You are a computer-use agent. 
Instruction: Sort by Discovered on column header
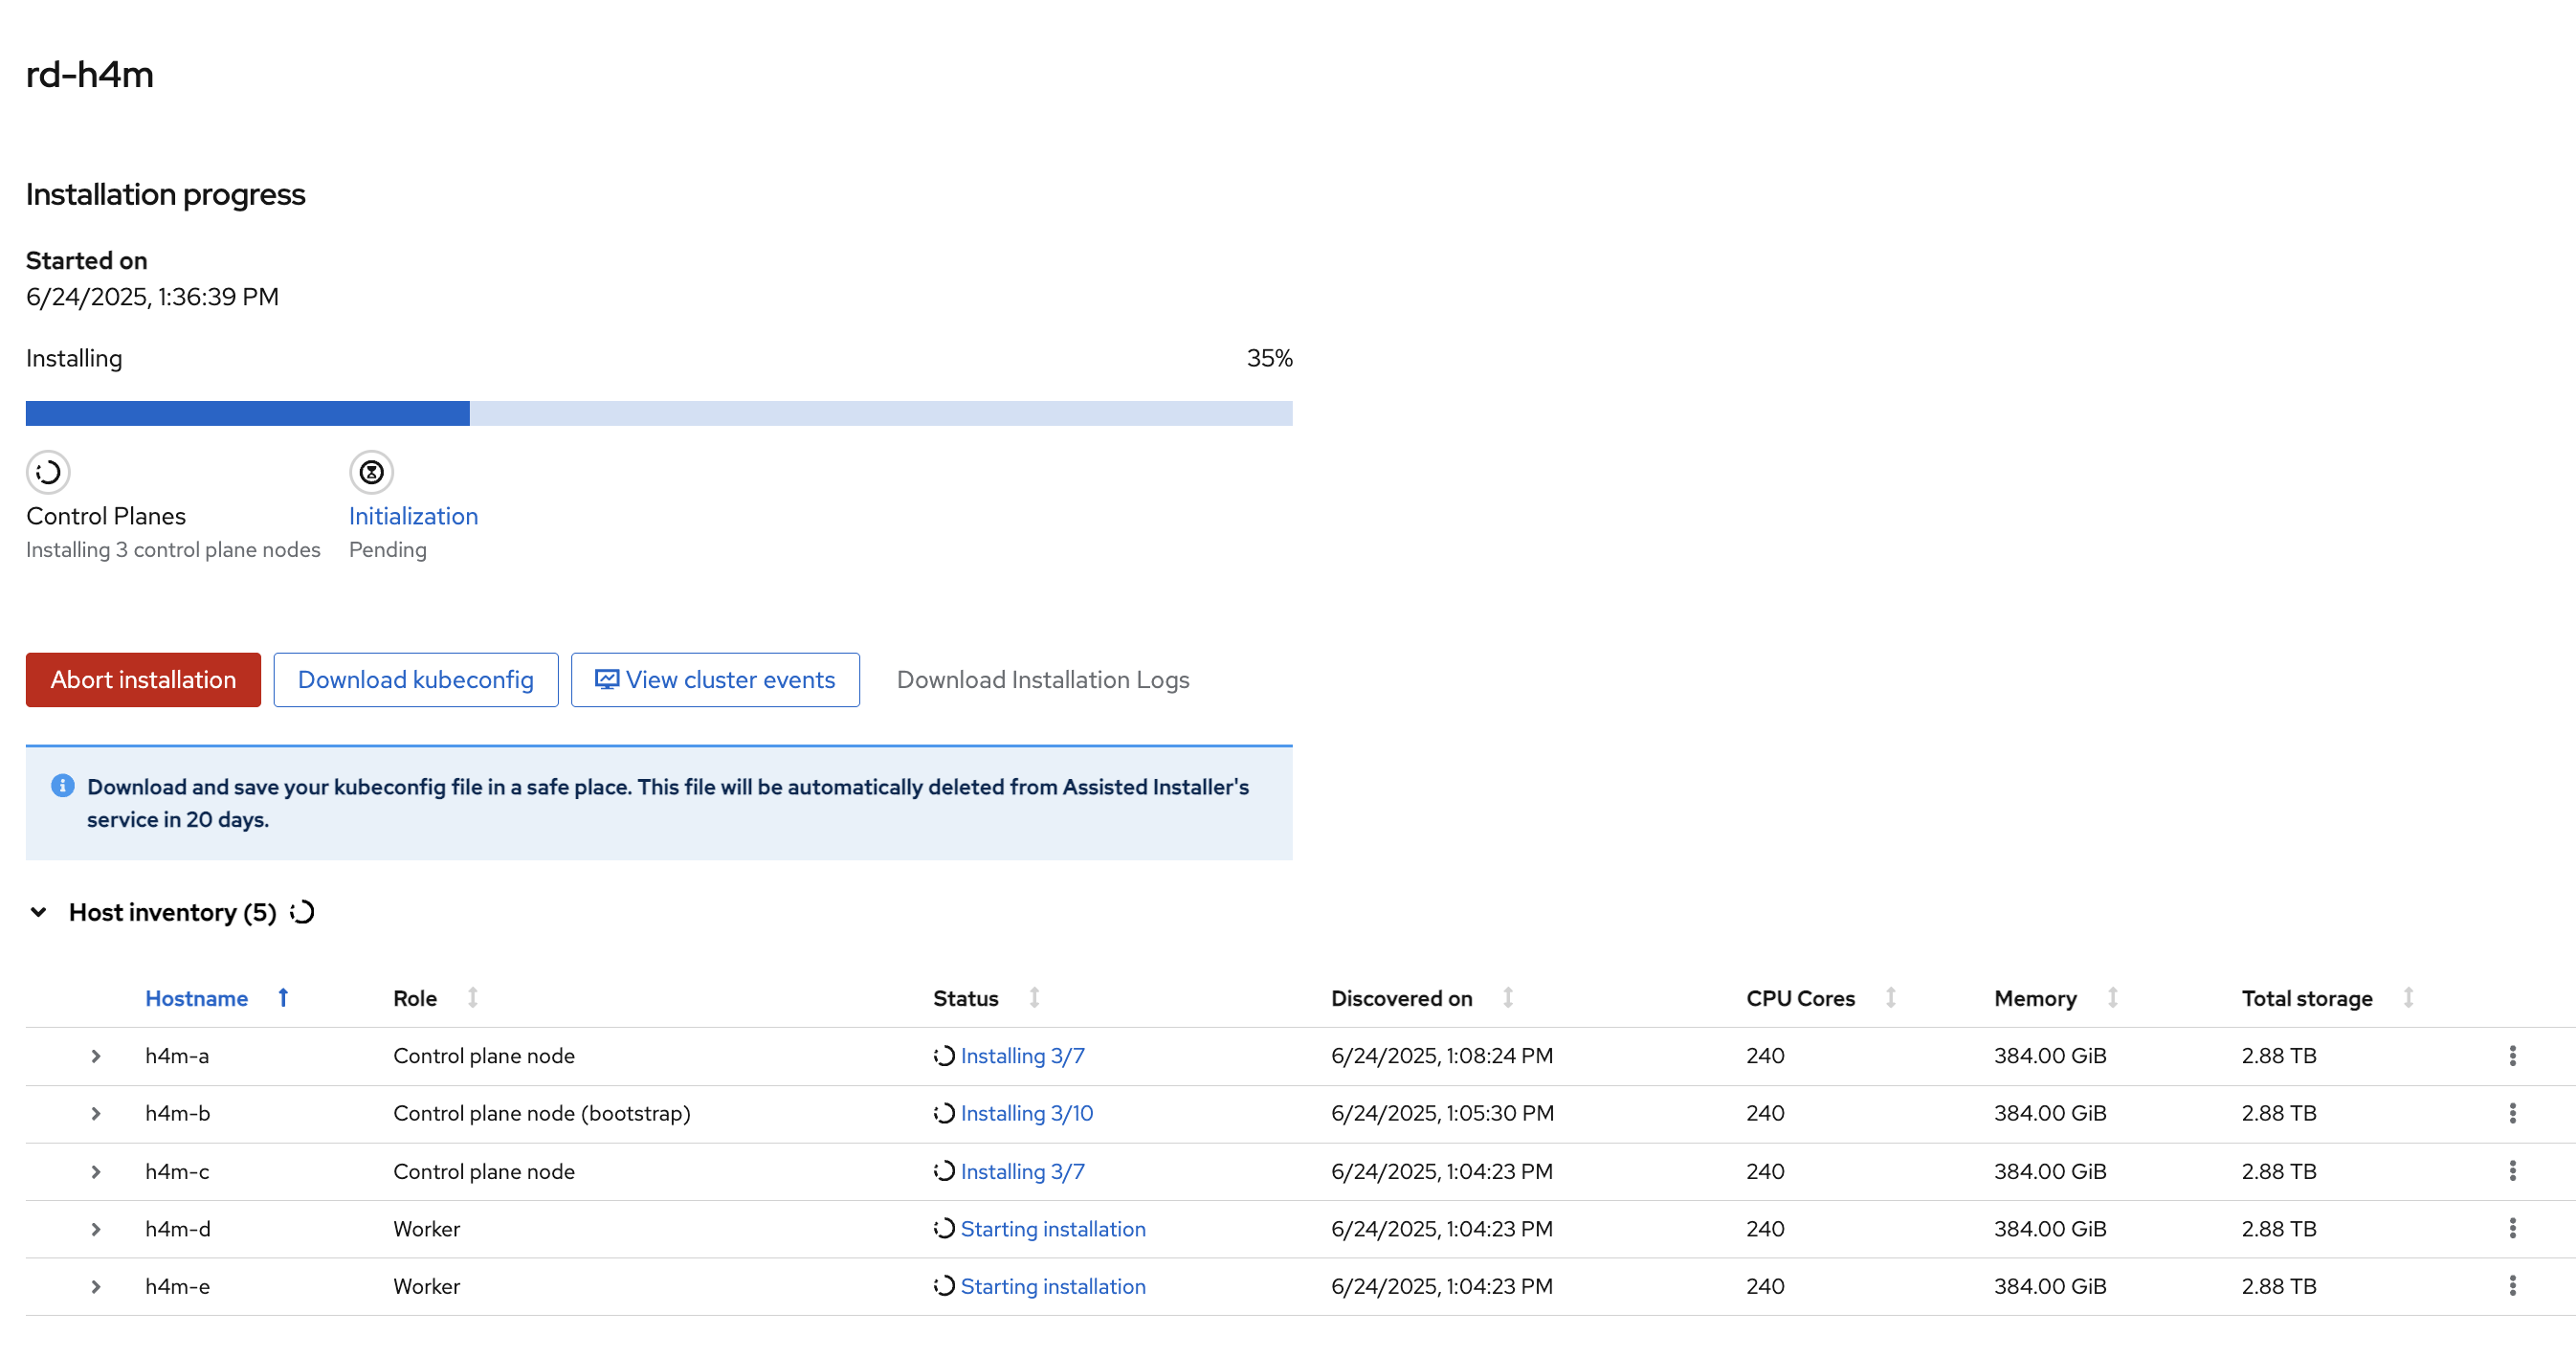(1401, 998)
